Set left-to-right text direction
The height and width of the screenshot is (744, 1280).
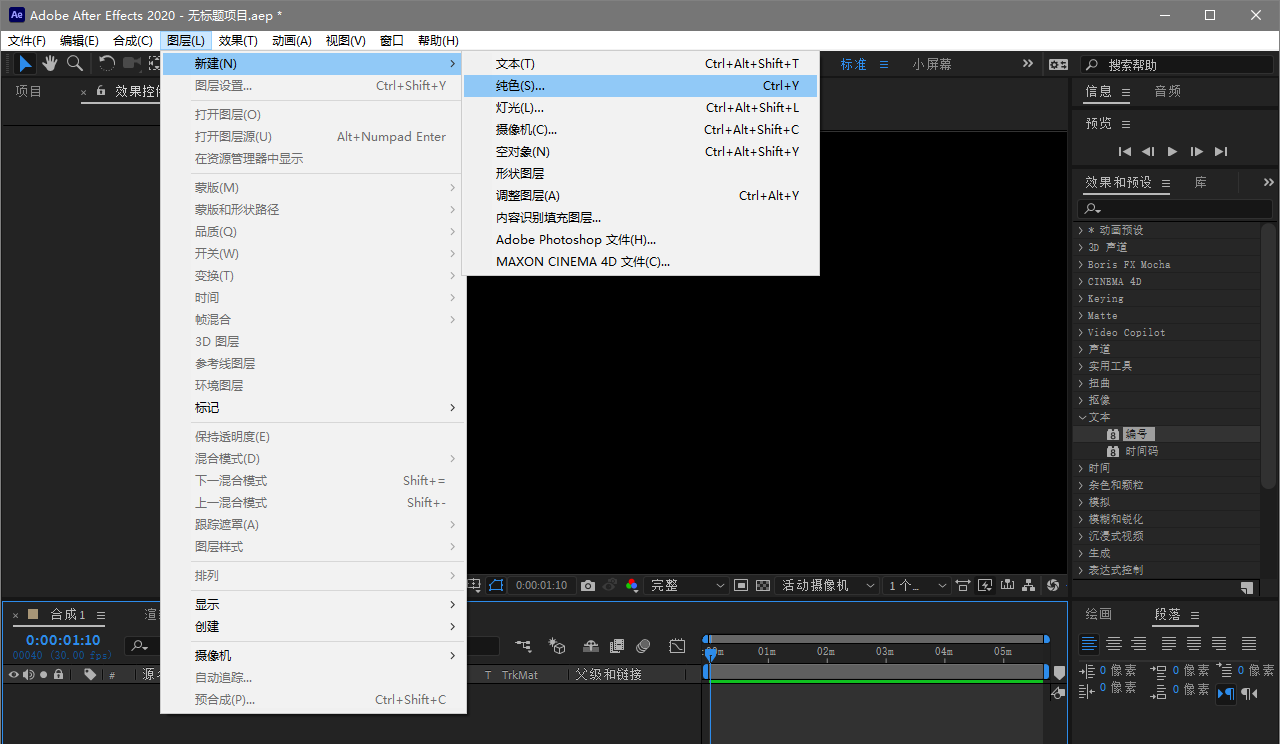click(1226, 693)
